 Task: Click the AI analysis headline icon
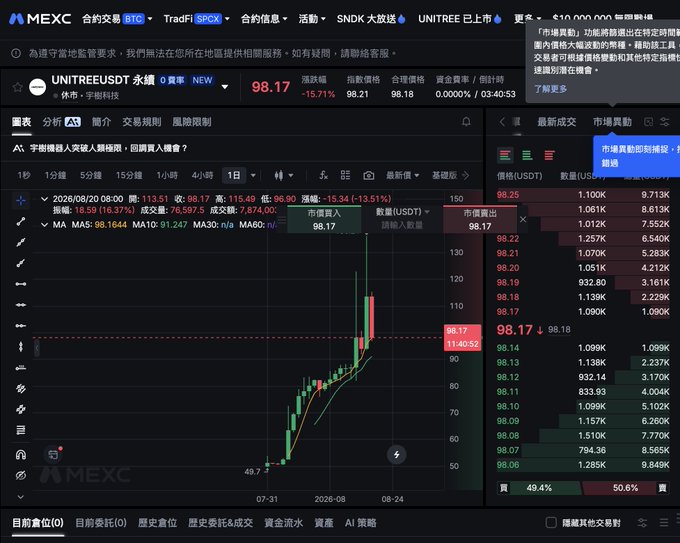point(18,148)
